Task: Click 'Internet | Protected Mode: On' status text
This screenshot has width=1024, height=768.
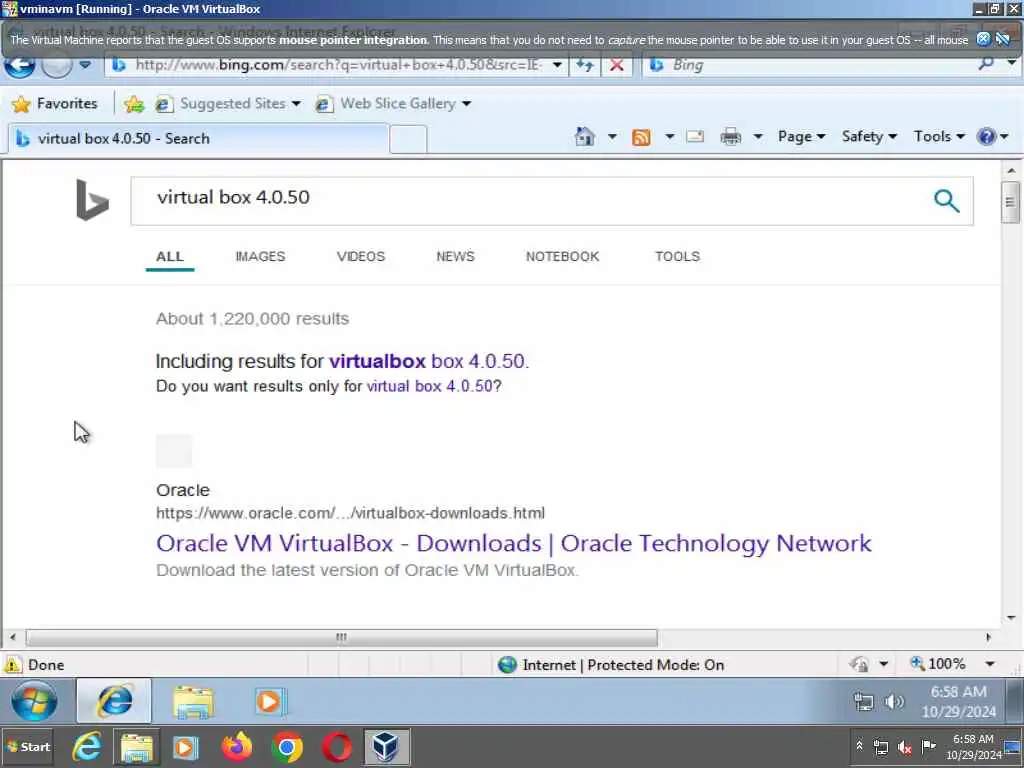Action: (623, 665)
